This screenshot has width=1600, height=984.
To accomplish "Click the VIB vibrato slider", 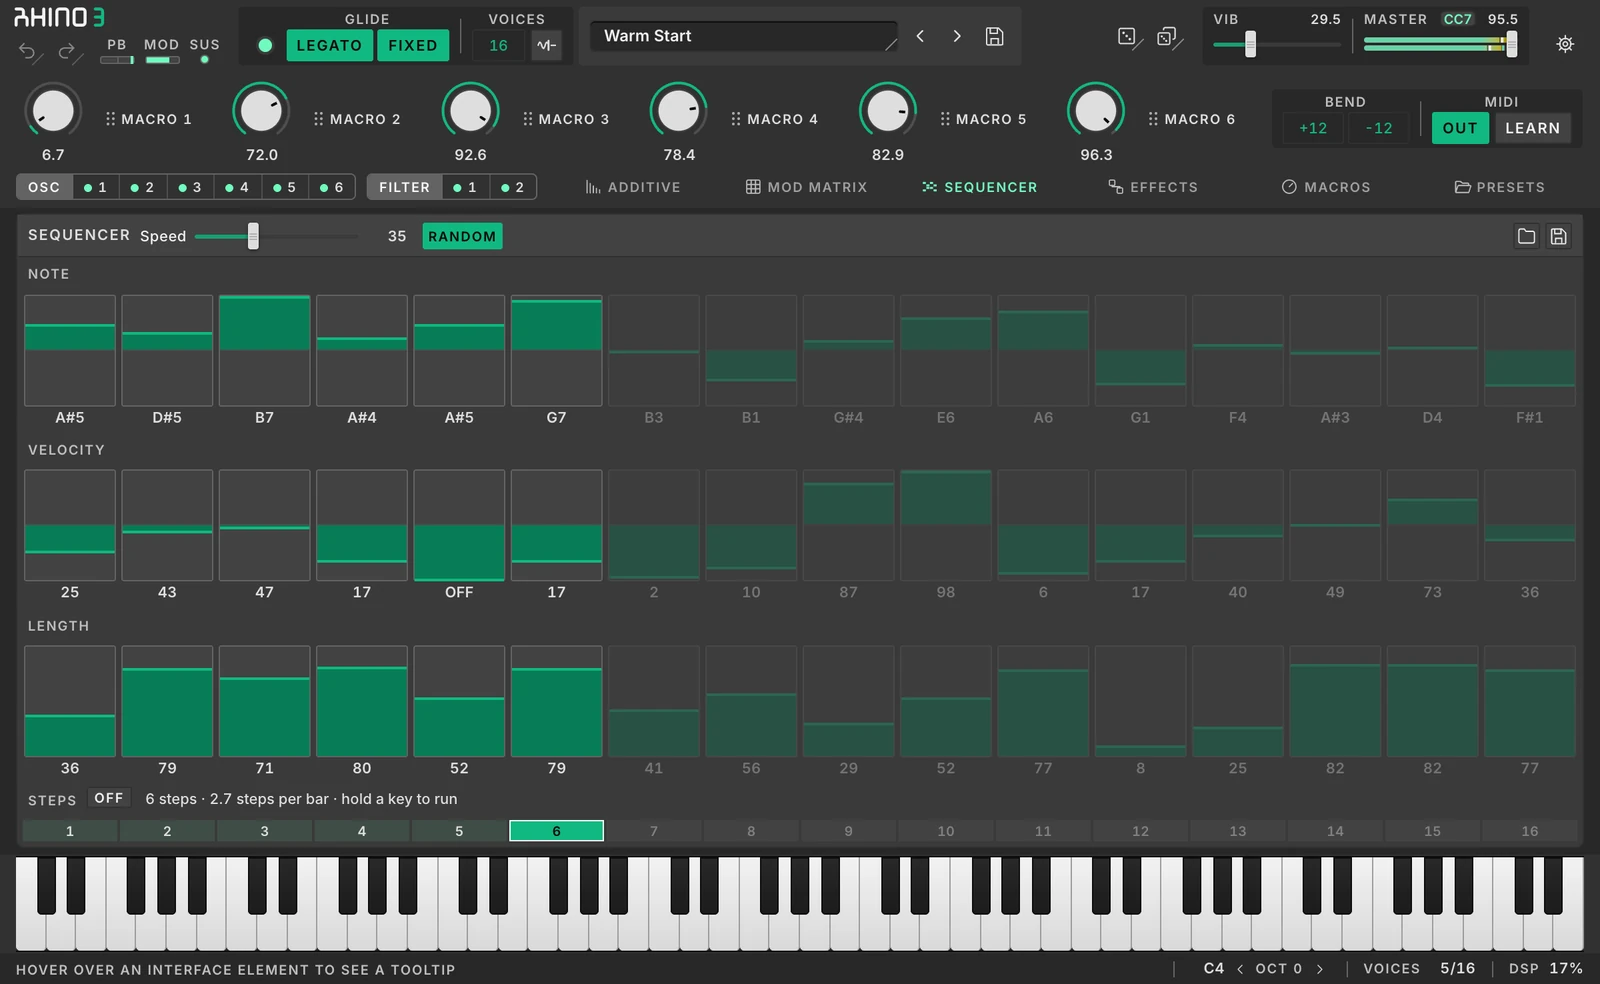I will click(x=1276, y=44).
